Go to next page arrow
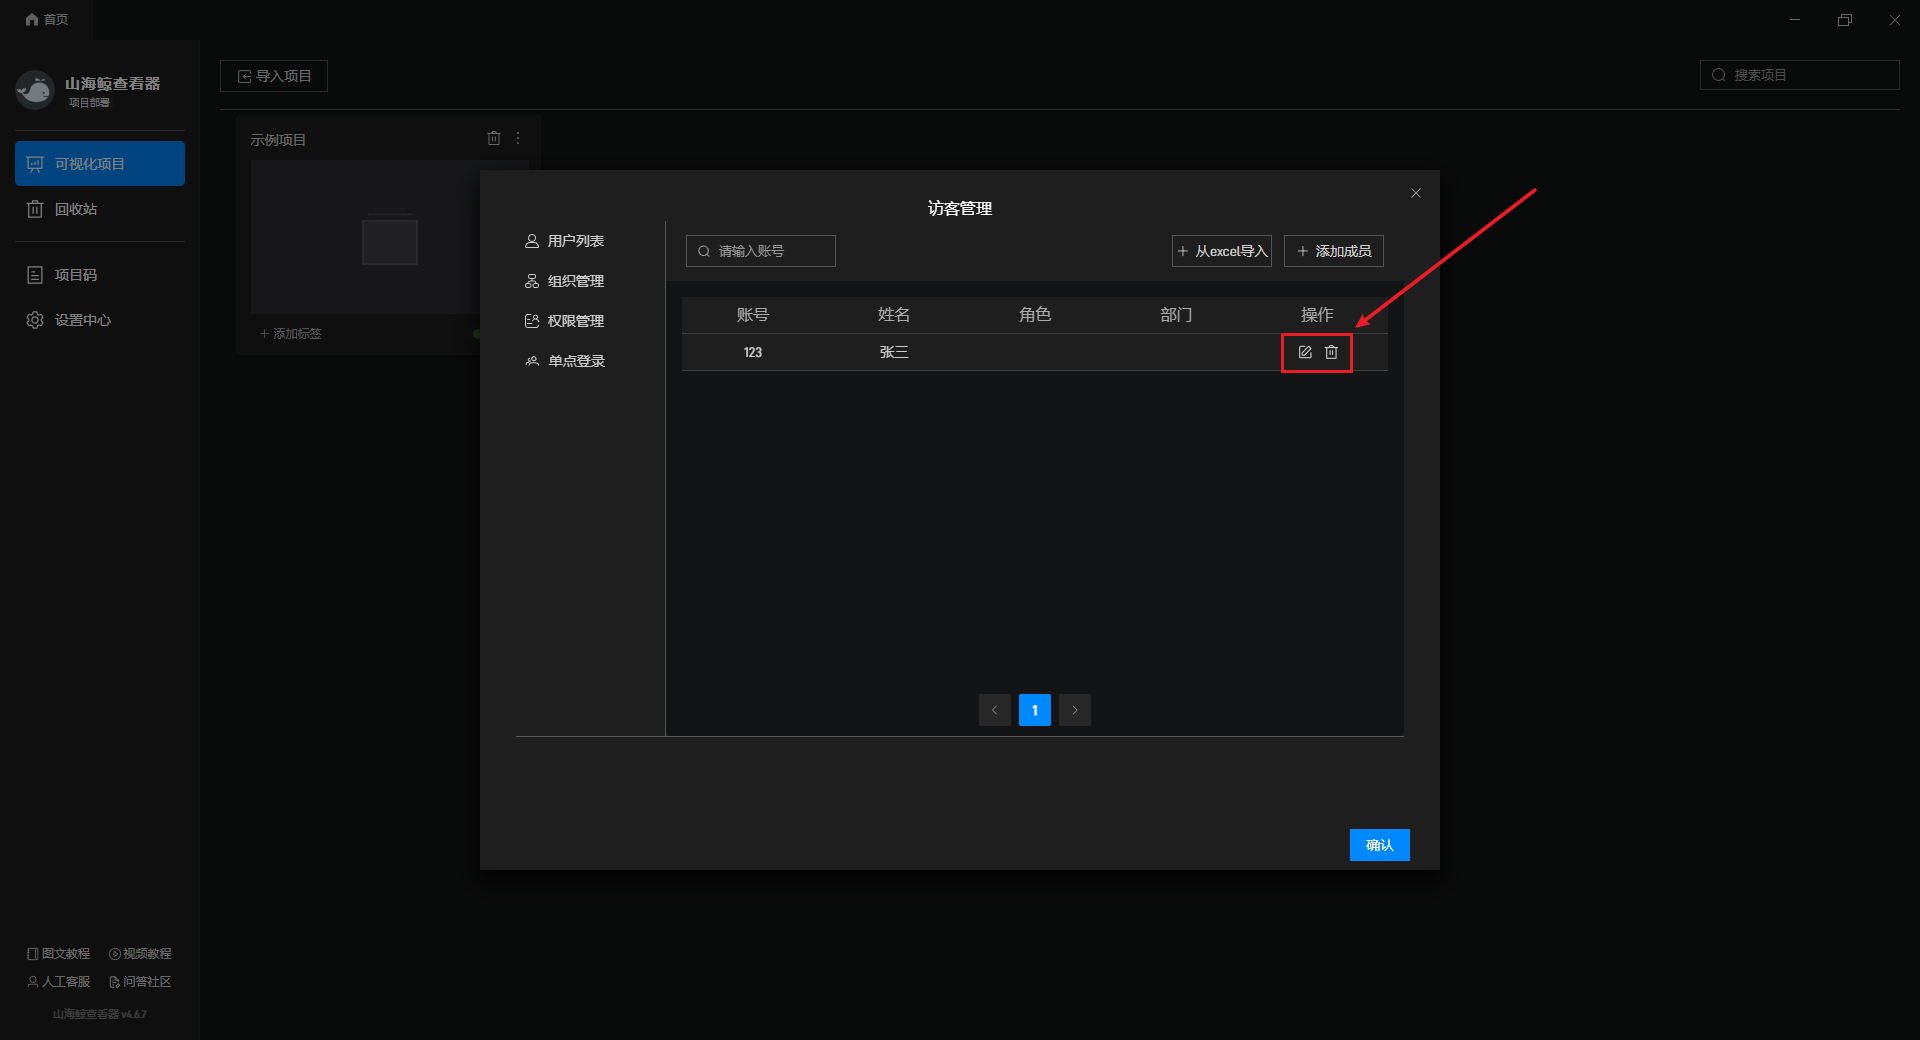The height and width of the screenshot is (1040, 1920). click(x=1075, y=710)
